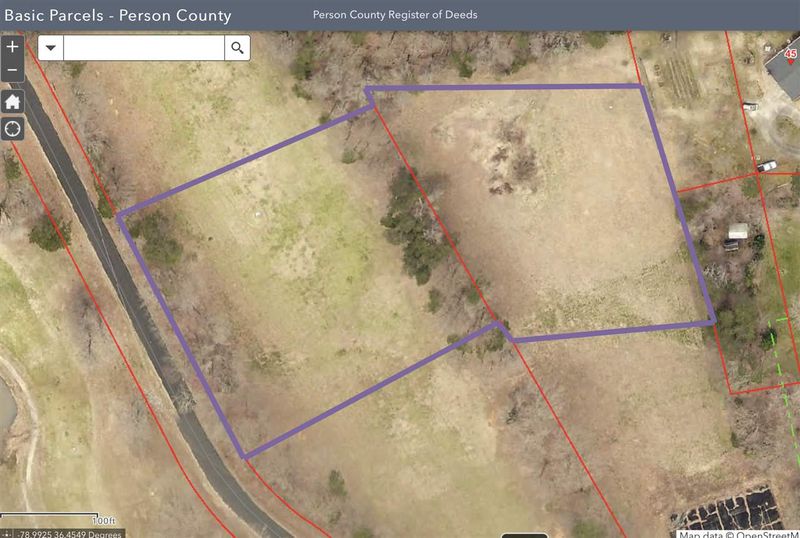The height and width of the screenshot is (538, 800).
Task: Open the OpenStreetMap map data attribution
Action: click(x=739, y=534)
